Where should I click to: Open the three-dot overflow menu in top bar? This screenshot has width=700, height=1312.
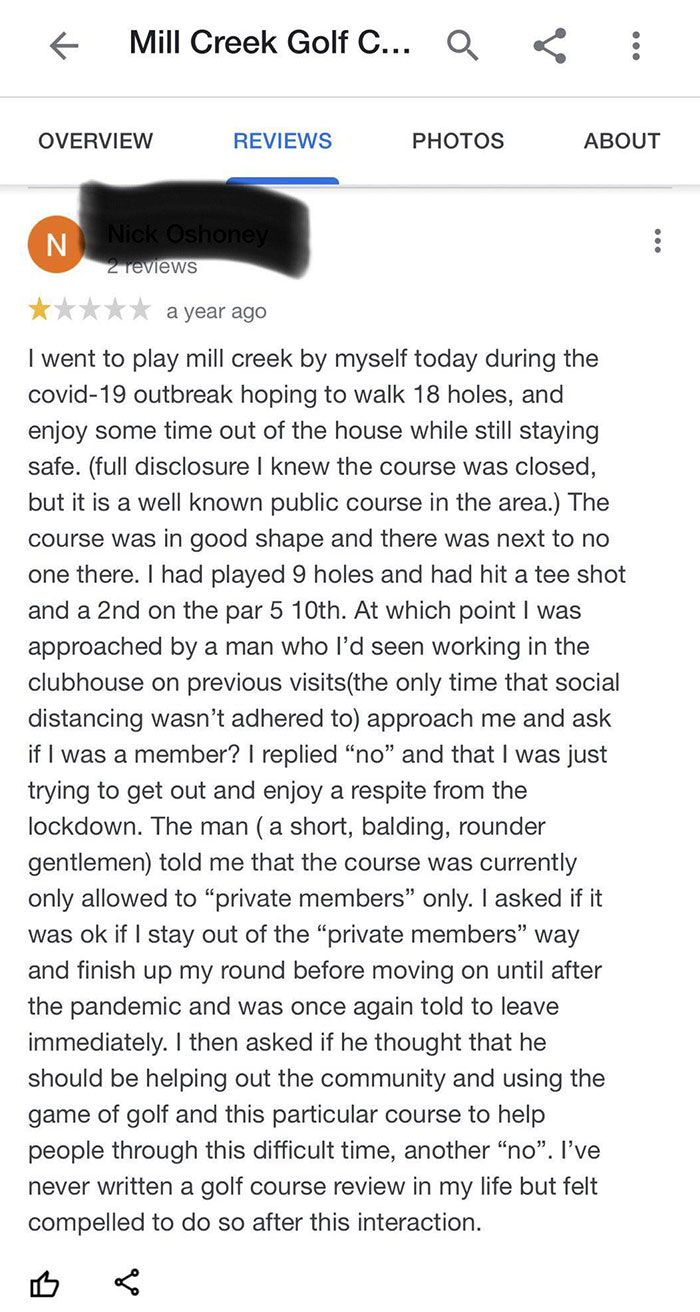[x=635, y=44]
